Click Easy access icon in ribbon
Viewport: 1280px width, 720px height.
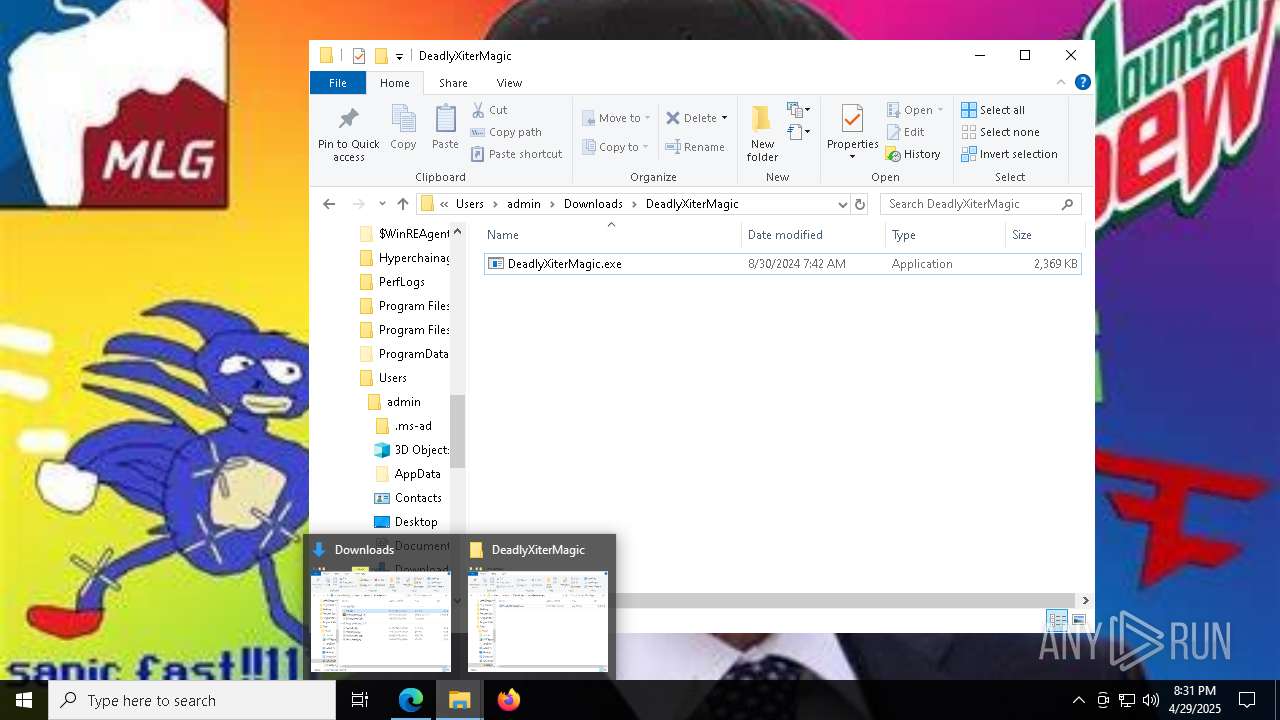point(798,132)
